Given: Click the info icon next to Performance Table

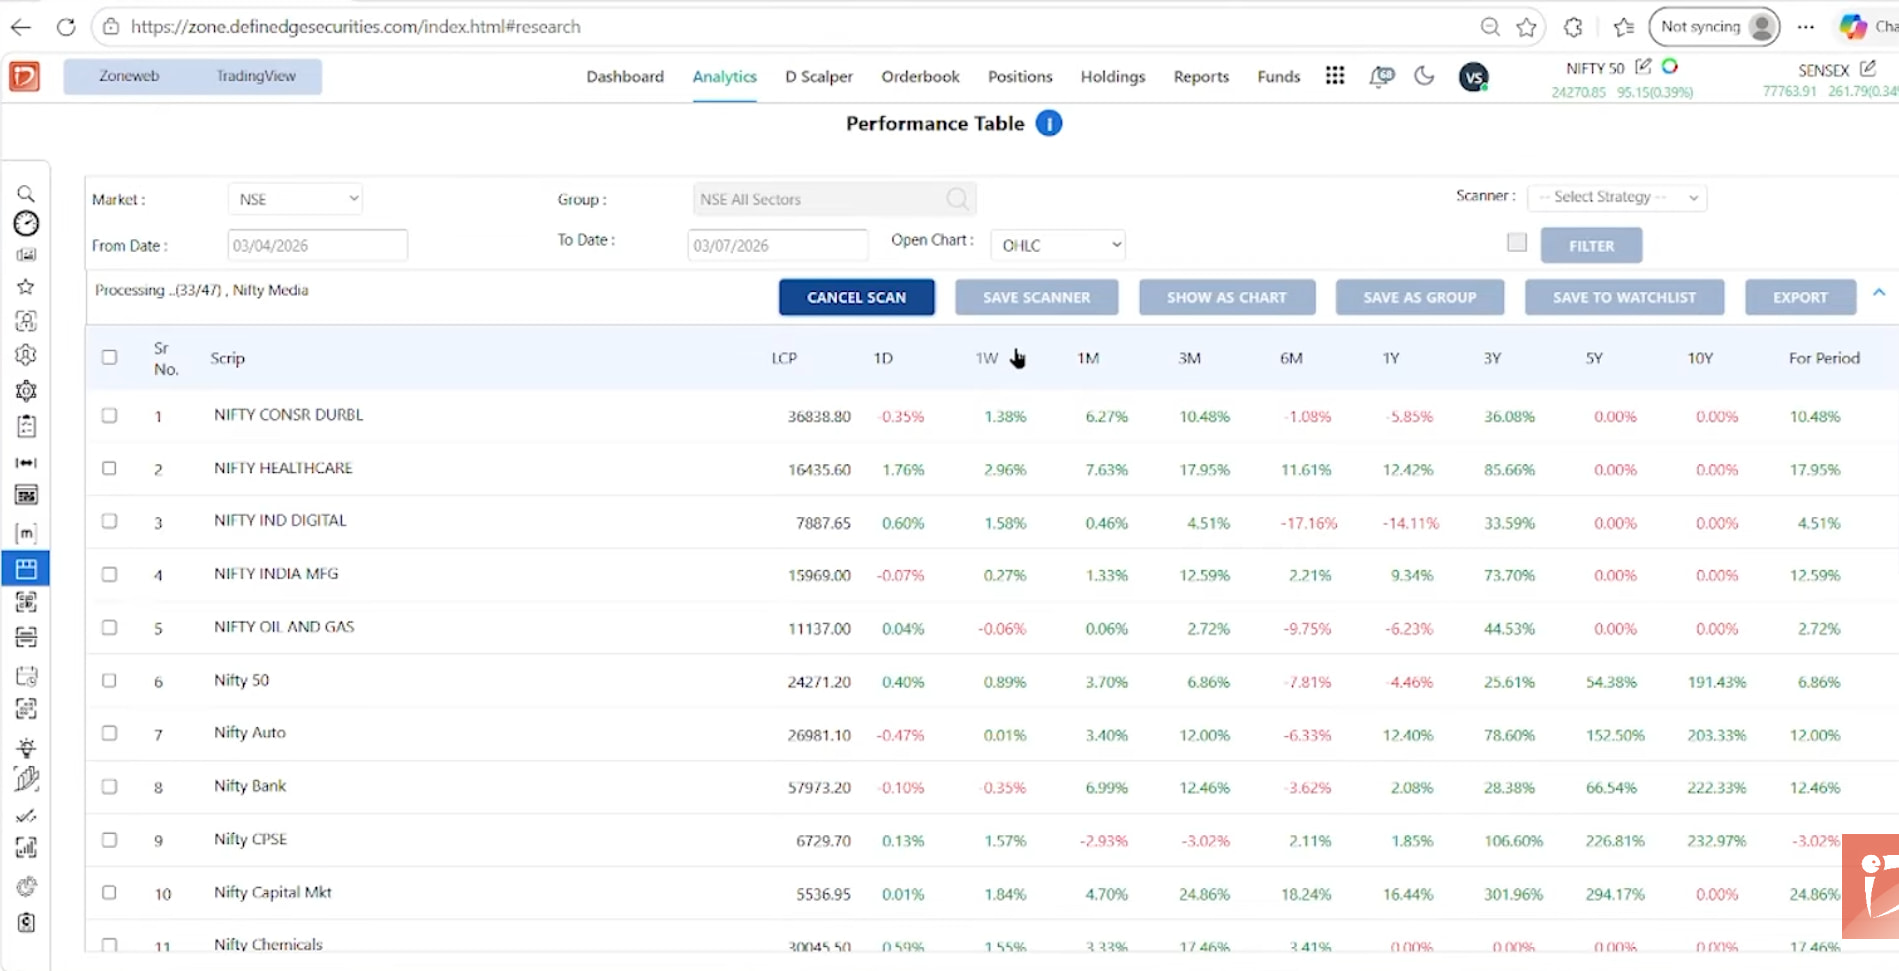Looking at the screenshot, I should (x=1048, y=123).
